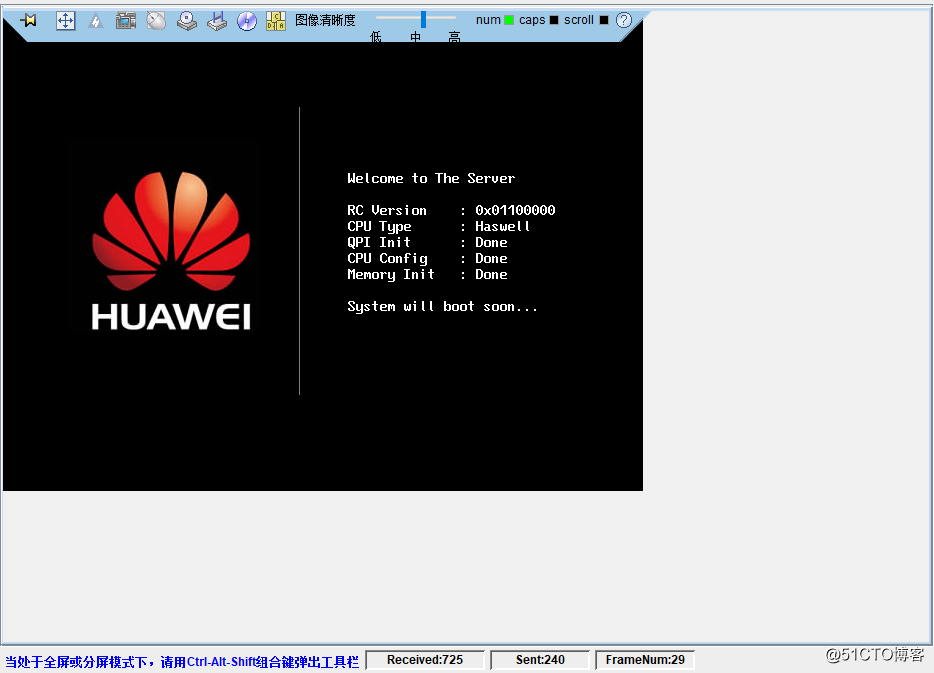The height and width of the screenshot is (673, 934).
Task: Click the Received:725 status field
Action: click(425, 660)
